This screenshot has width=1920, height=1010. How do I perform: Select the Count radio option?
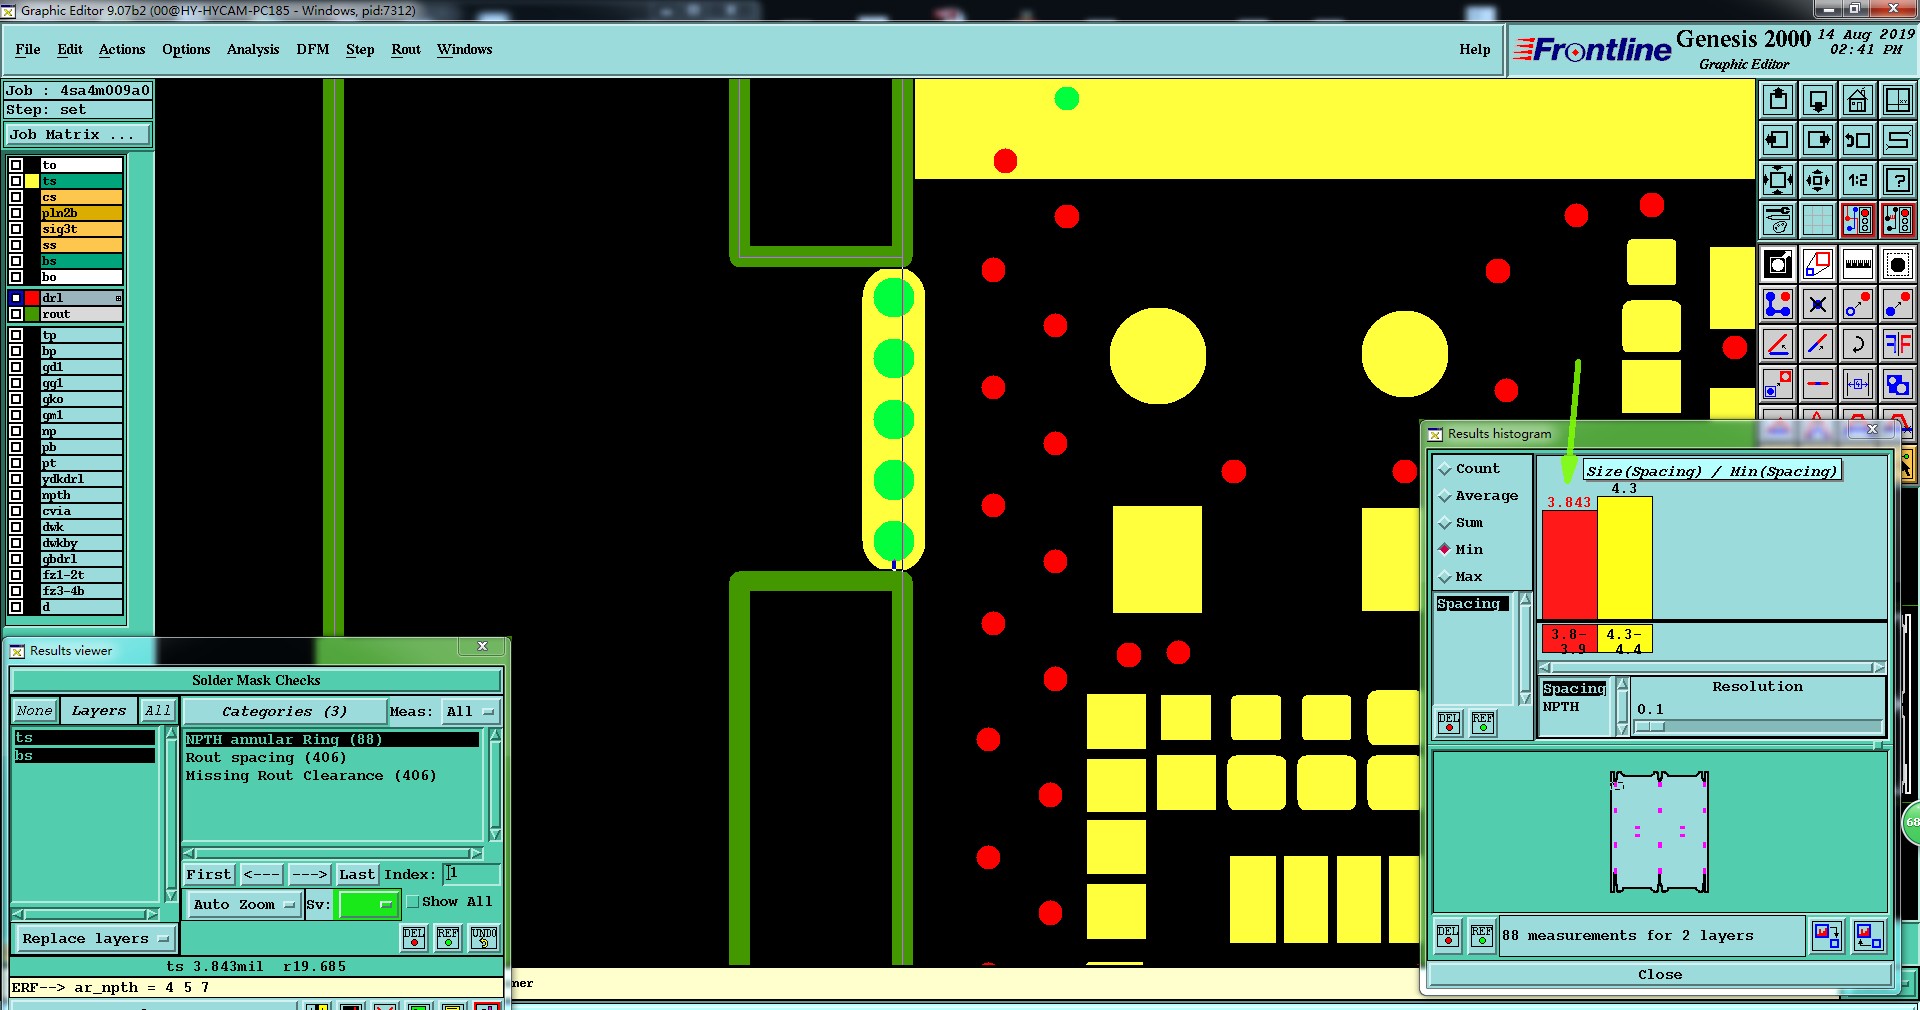(1445, 468)
